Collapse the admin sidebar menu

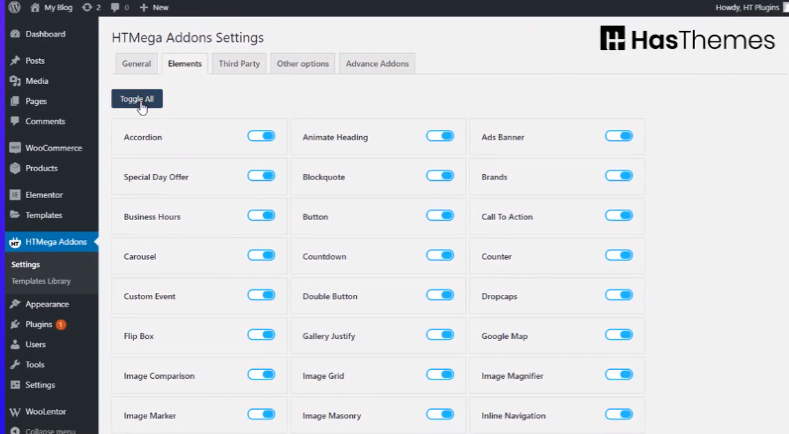tap(40, 431)
